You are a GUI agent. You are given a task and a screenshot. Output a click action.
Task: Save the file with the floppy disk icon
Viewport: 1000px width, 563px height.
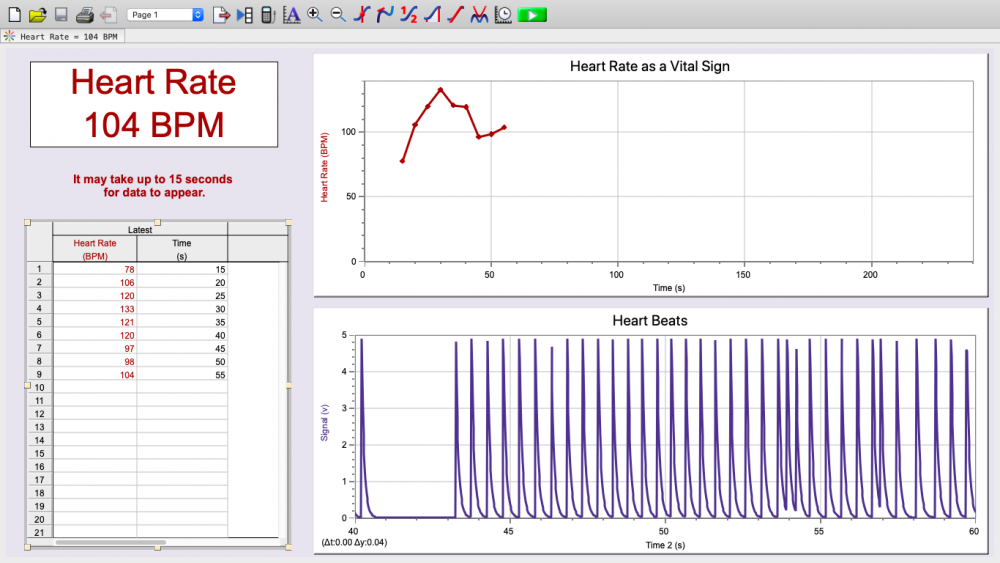point(61,15)
